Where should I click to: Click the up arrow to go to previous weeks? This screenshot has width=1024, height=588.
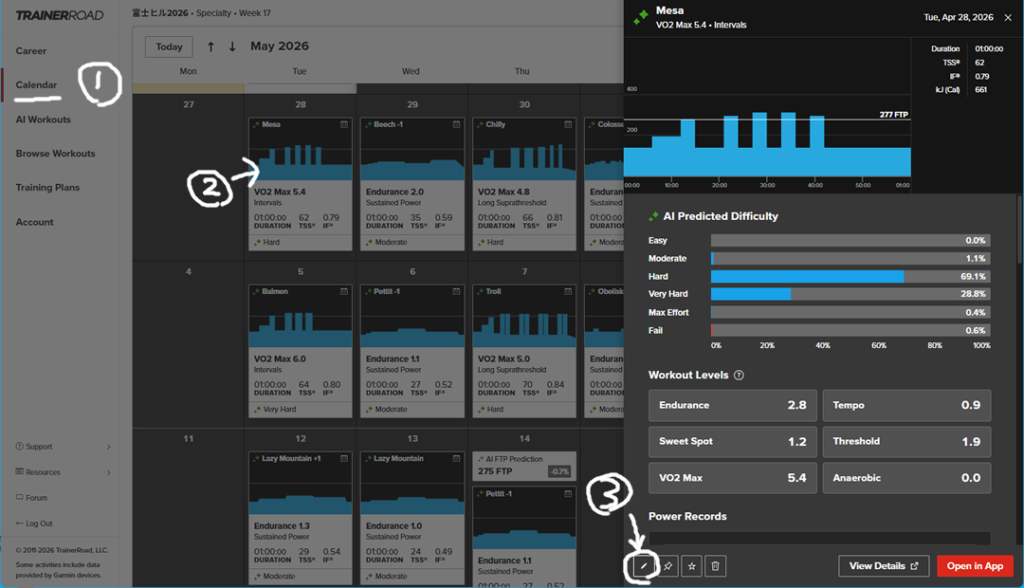point(211,47)
